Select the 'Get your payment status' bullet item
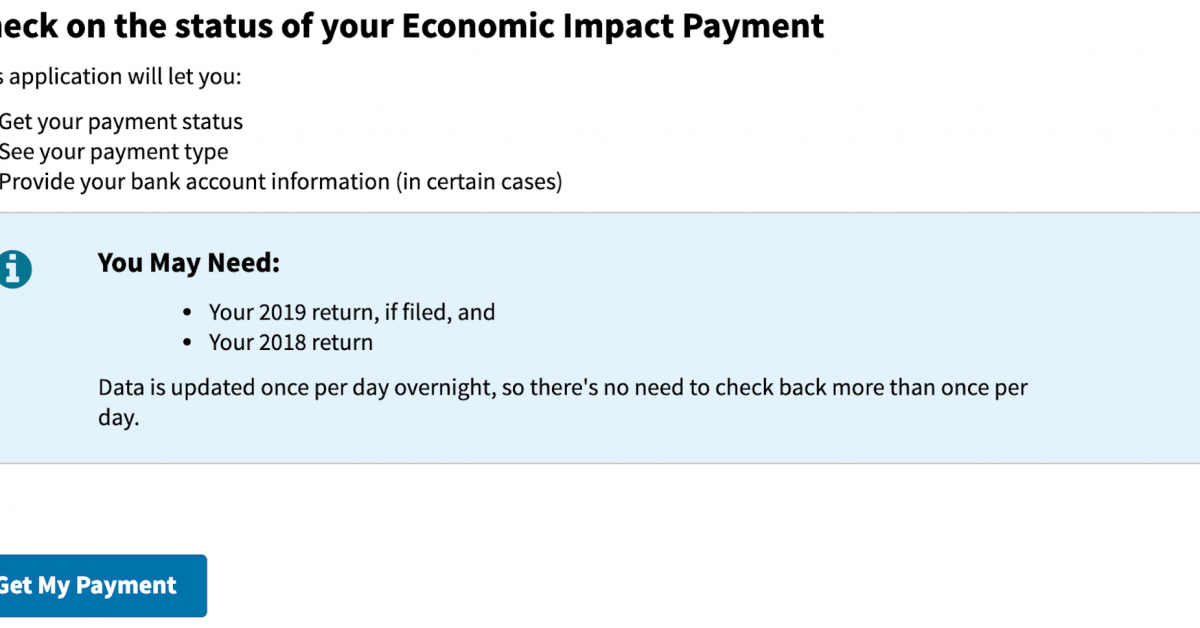The height and width of the screenshot is (628, 1200). 122,121
